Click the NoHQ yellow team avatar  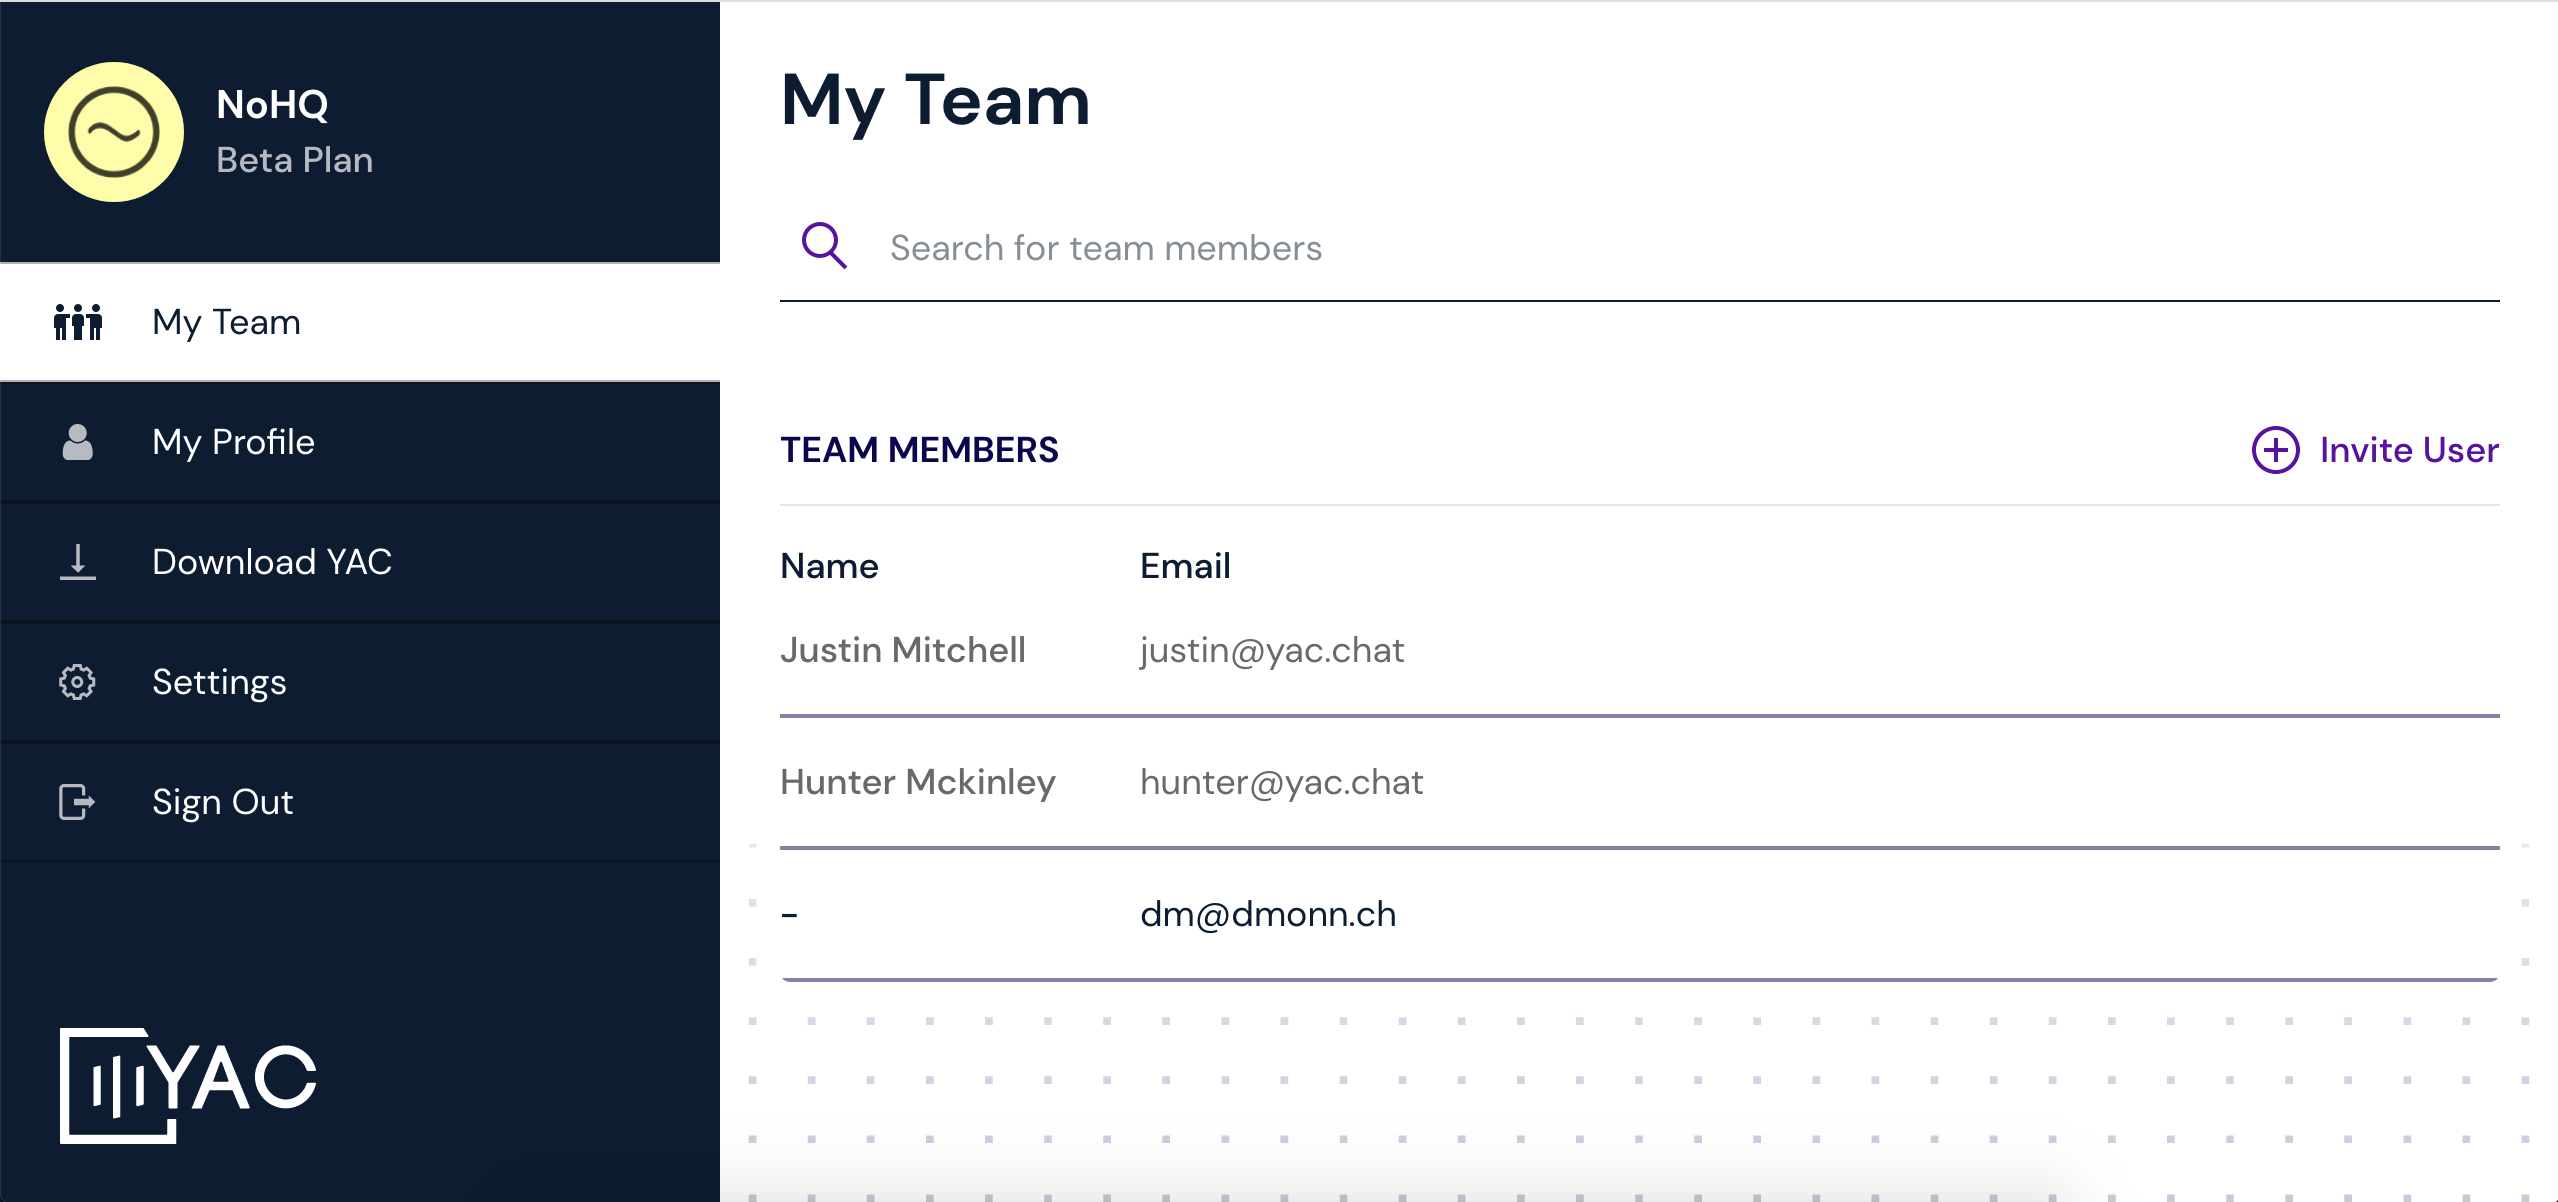click(x=114, y=132)
